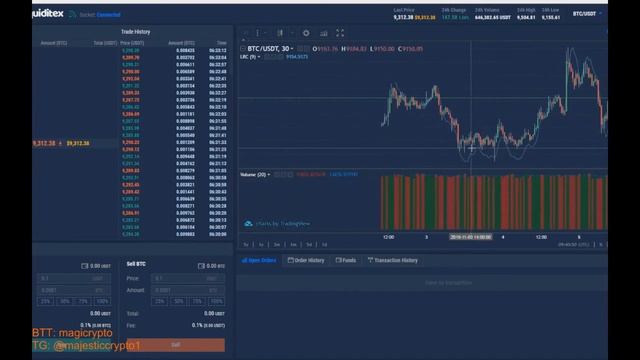This screenshot has height=360, width=640.
Task: Open chart settings gear icon
Action: 306,33
